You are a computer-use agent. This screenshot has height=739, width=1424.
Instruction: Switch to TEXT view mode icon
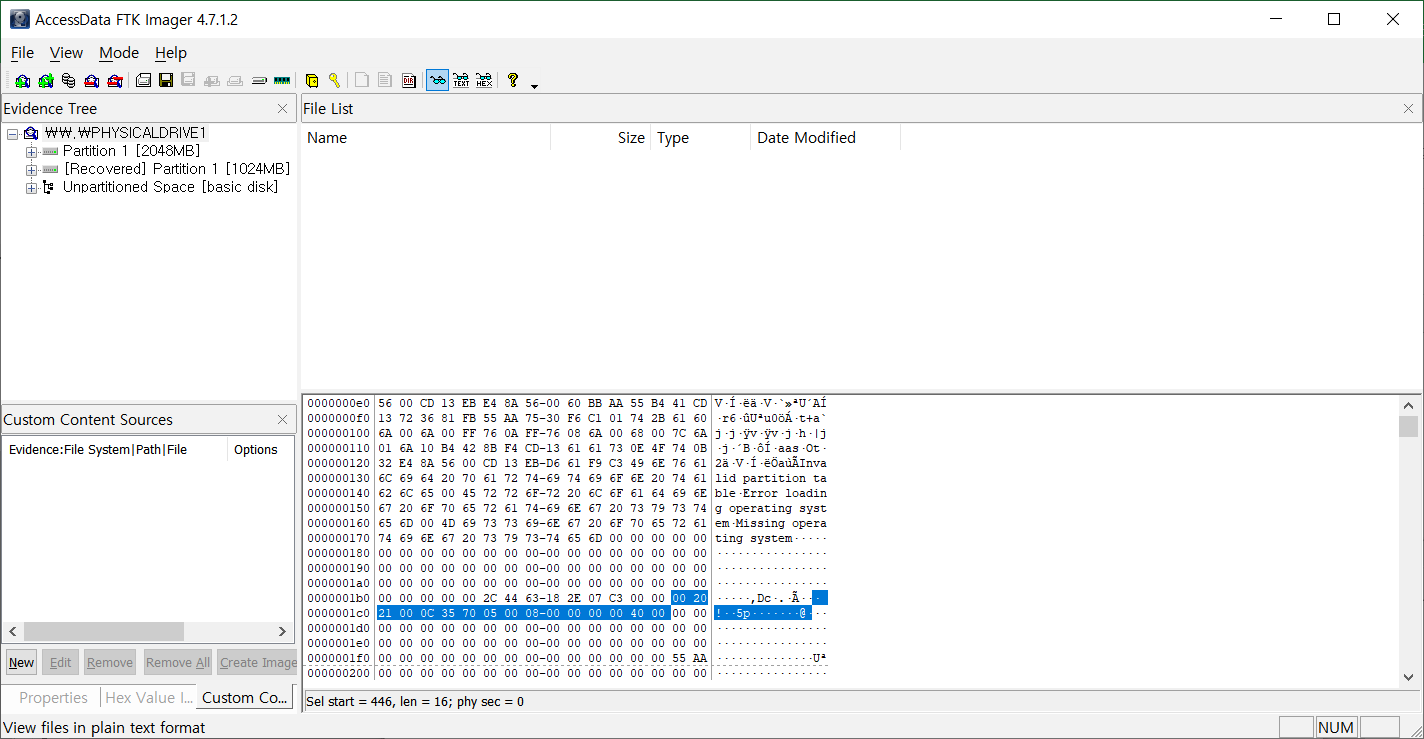pos(461,81)
